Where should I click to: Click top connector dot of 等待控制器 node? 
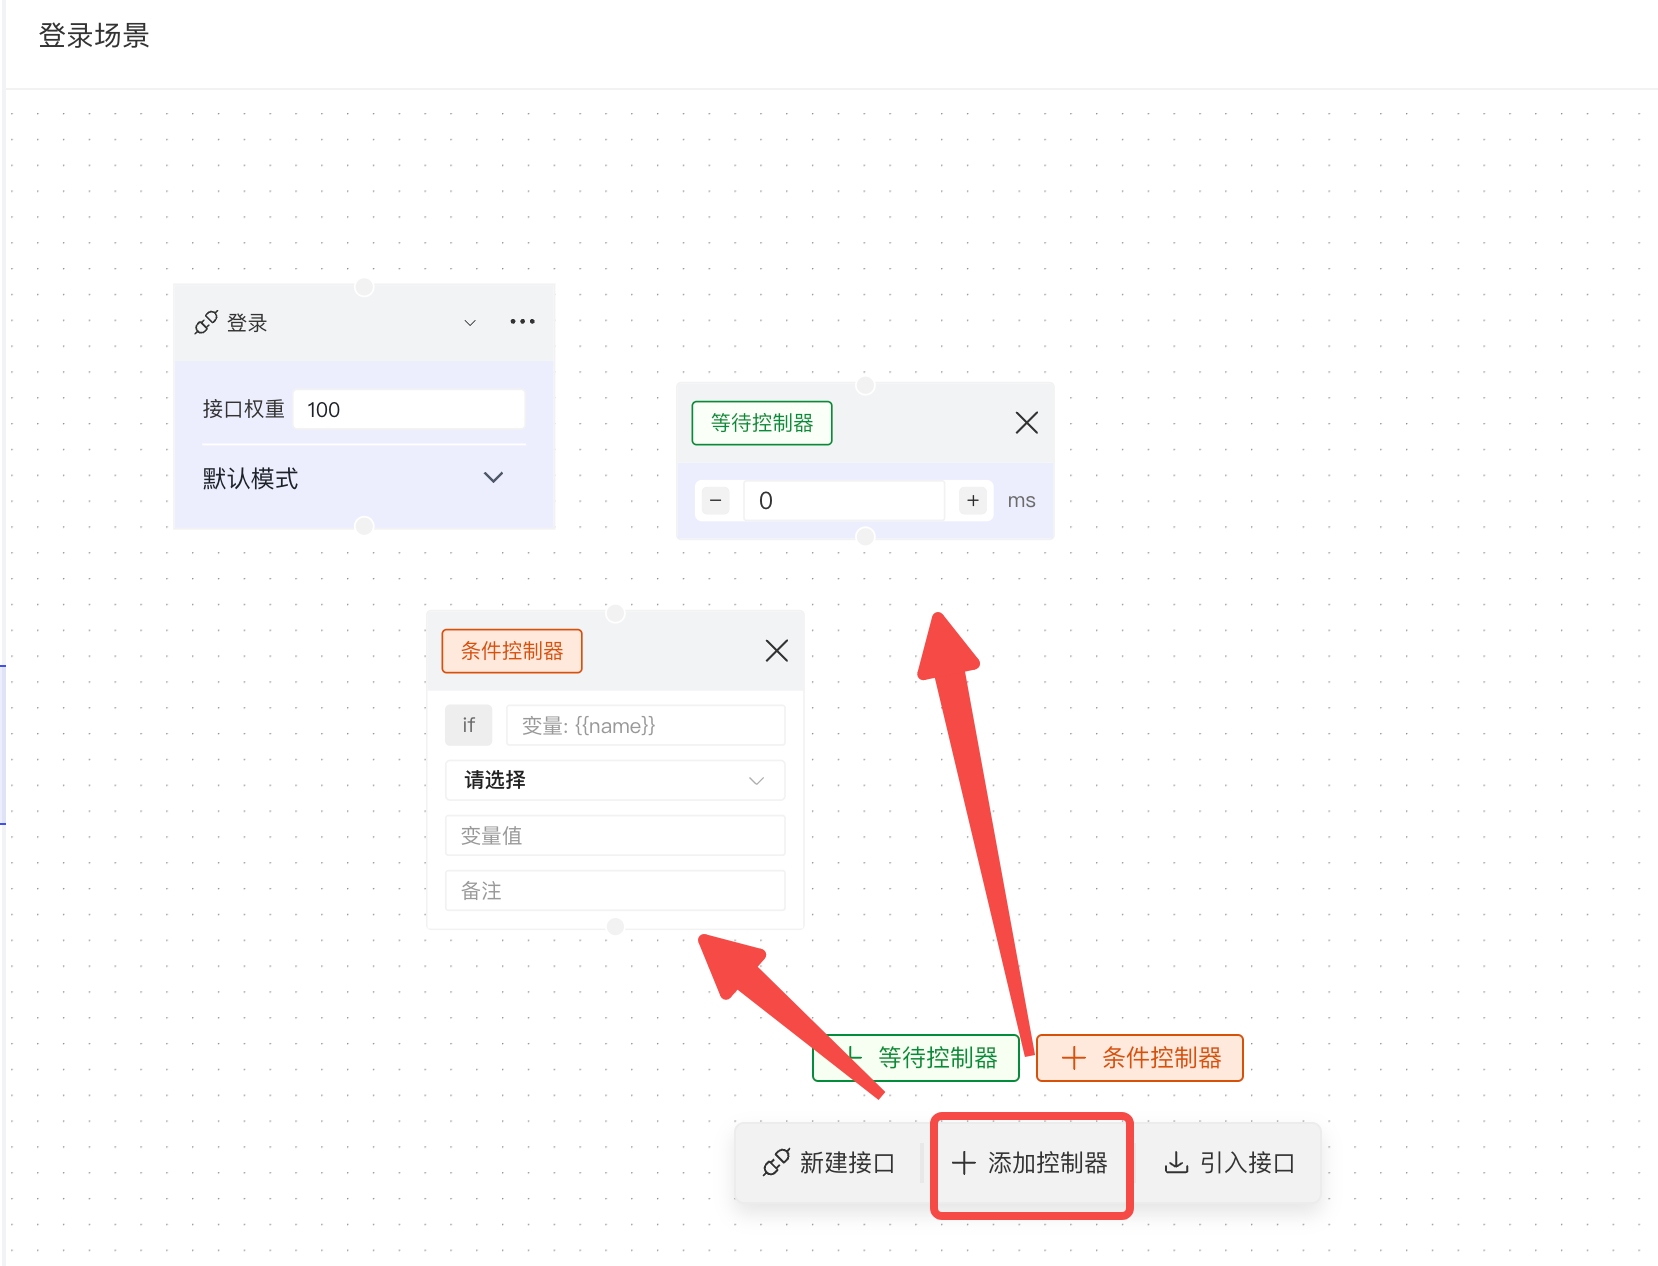tap(865, 385)
